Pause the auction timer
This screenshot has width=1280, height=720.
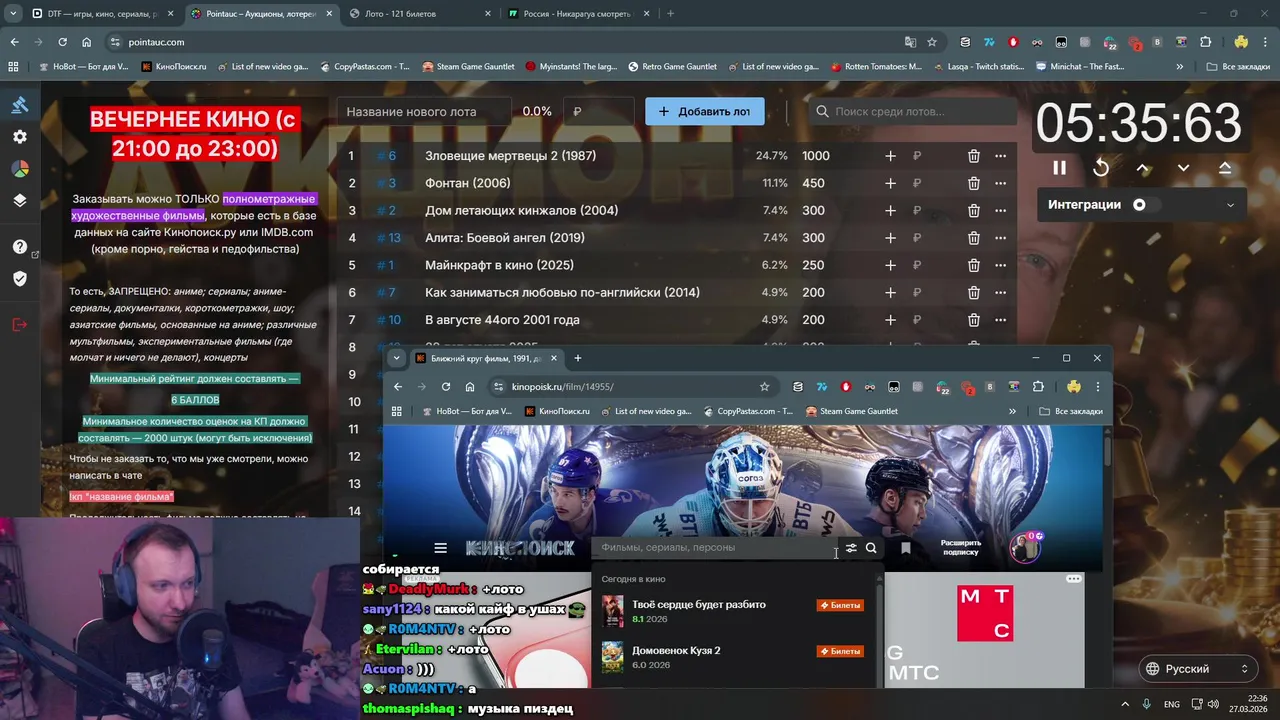point(1059,168)
